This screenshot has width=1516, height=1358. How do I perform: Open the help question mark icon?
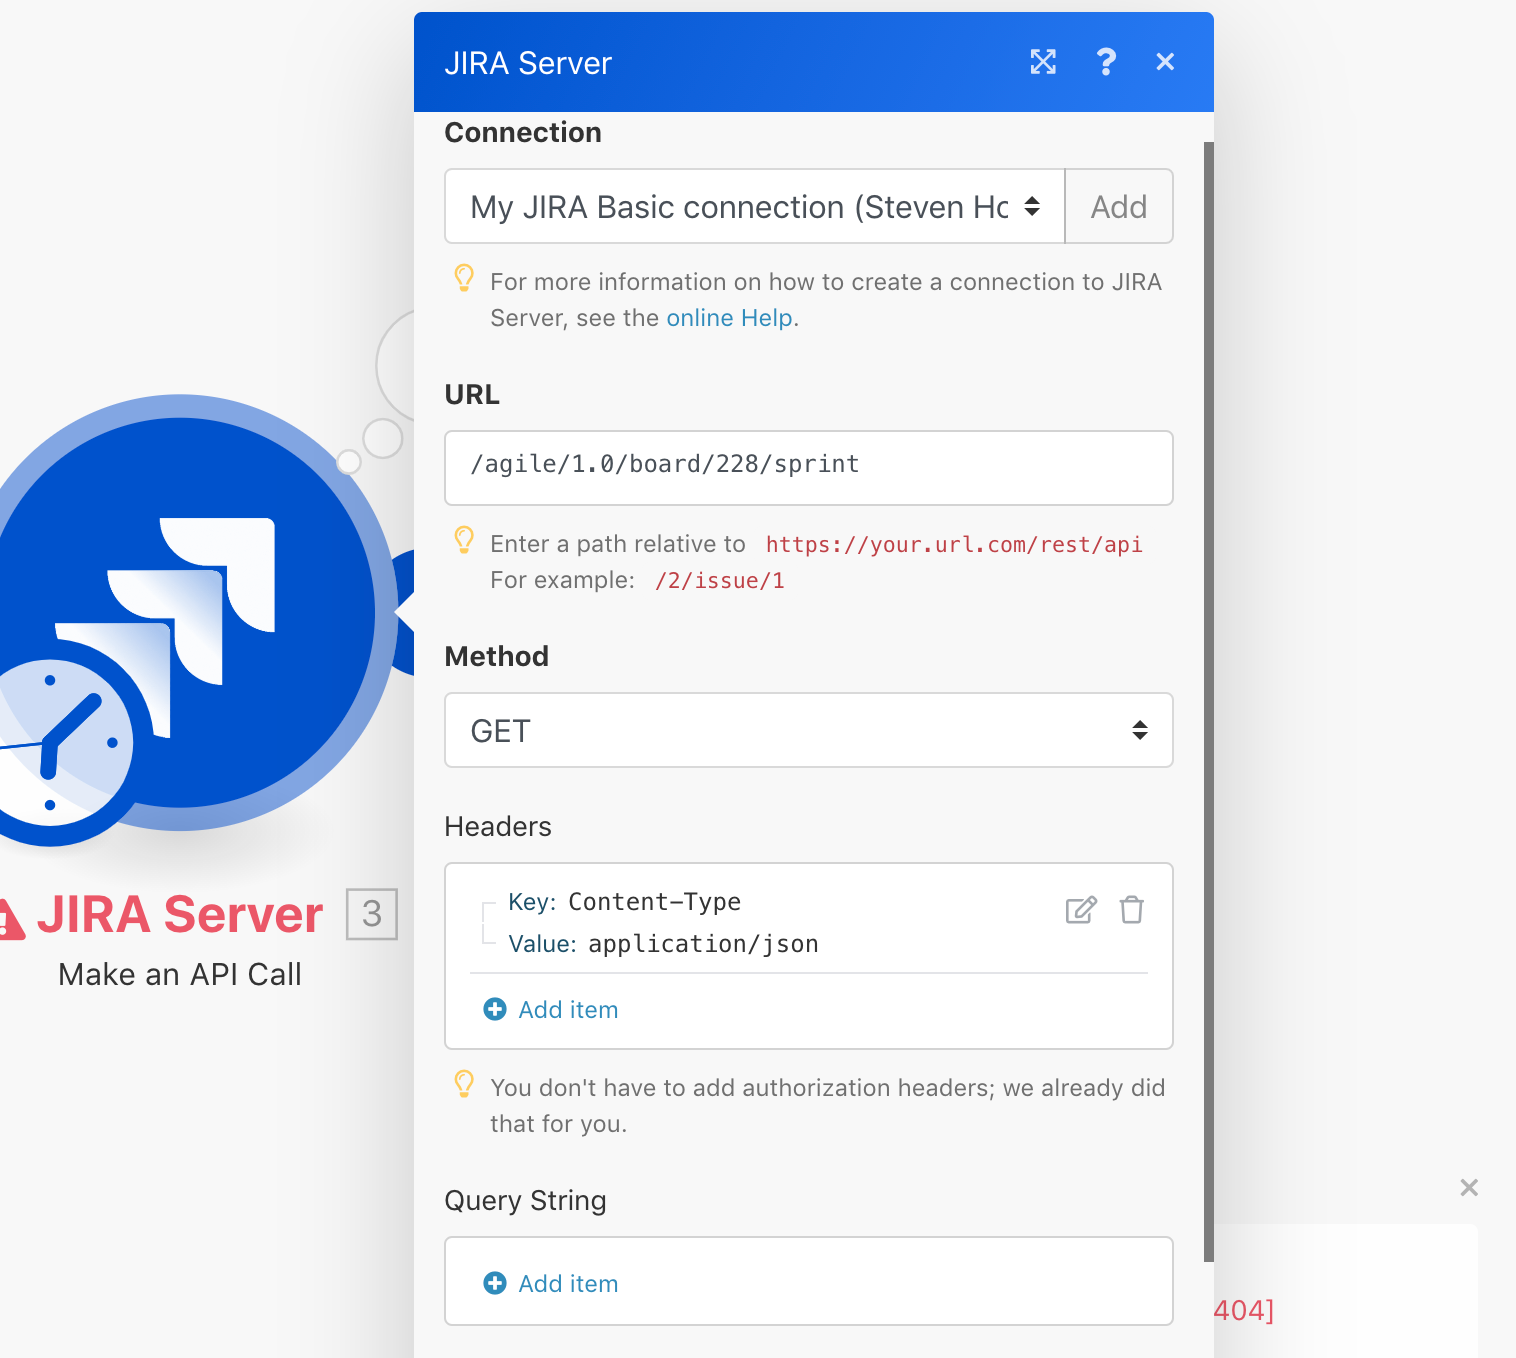(1106, 62)
